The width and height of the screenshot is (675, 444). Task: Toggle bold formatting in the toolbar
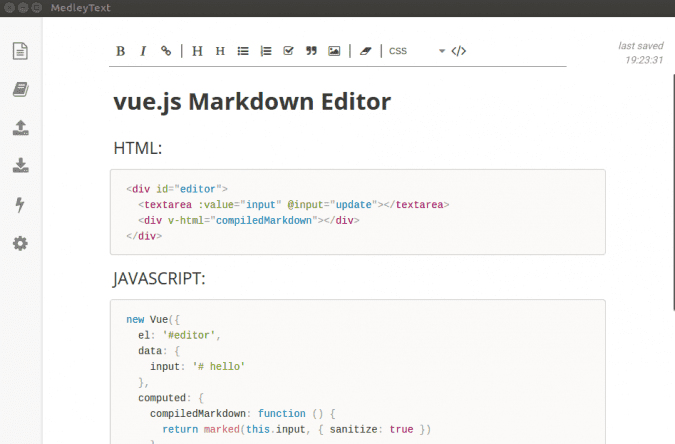120,51
